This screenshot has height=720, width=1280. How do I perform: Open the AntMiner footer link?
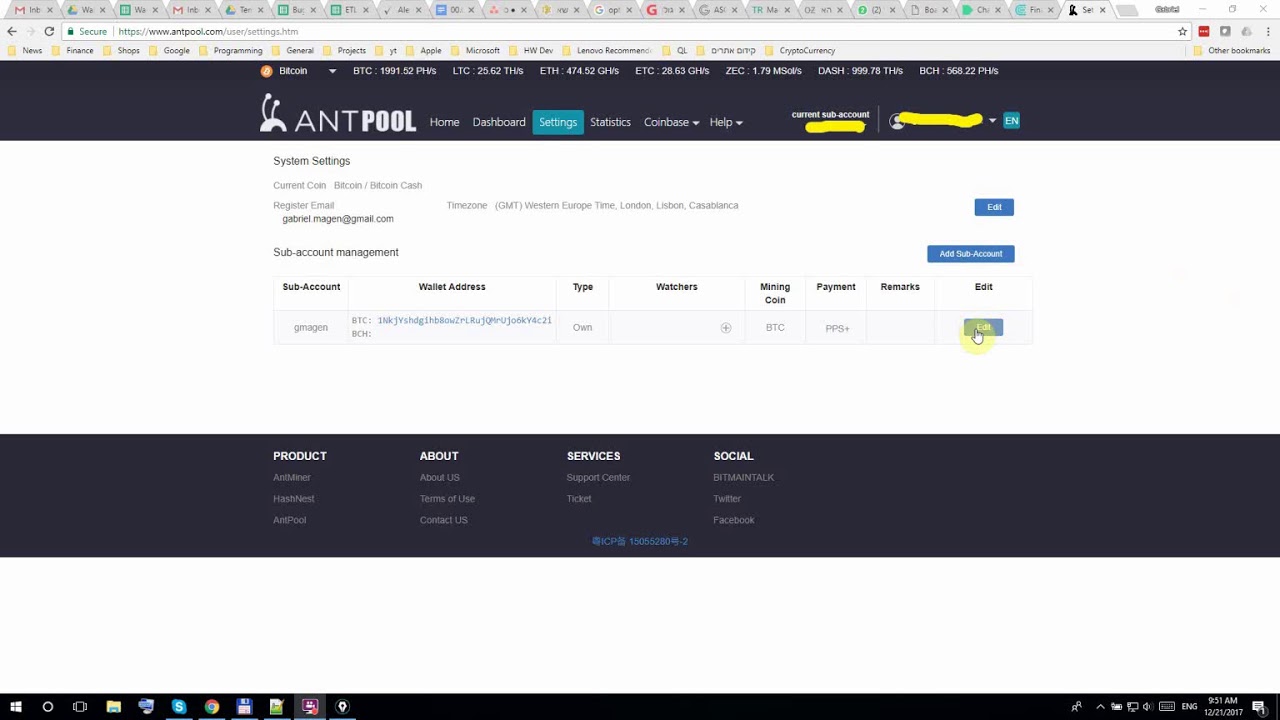[x=292, y=478]
